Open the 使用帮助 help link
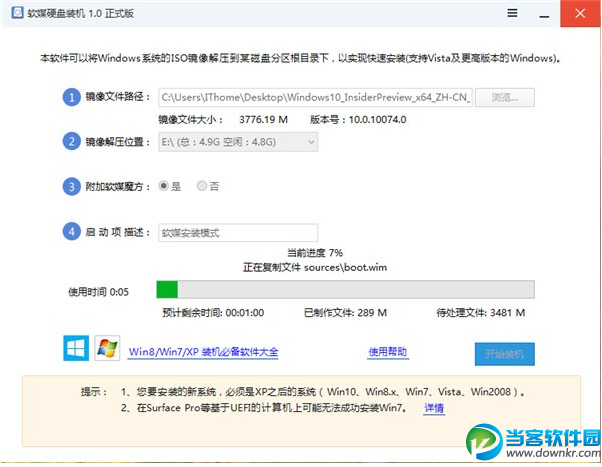This screenshot has height=467, width=602. 388,352
